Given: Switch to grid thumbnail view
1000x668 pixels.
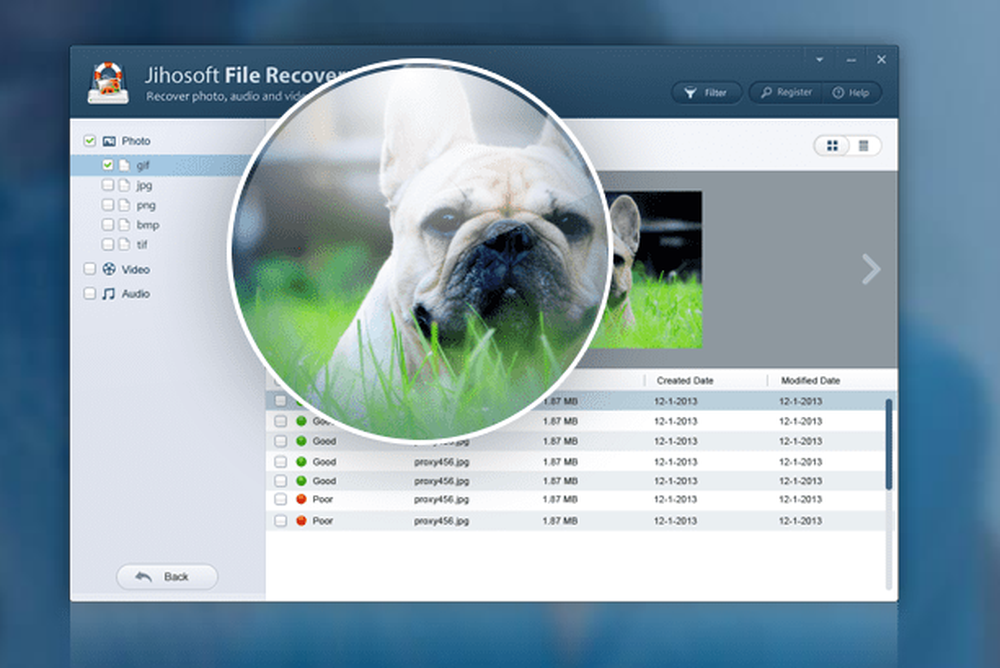Looking at the screenshot, I should click(832, 146).
